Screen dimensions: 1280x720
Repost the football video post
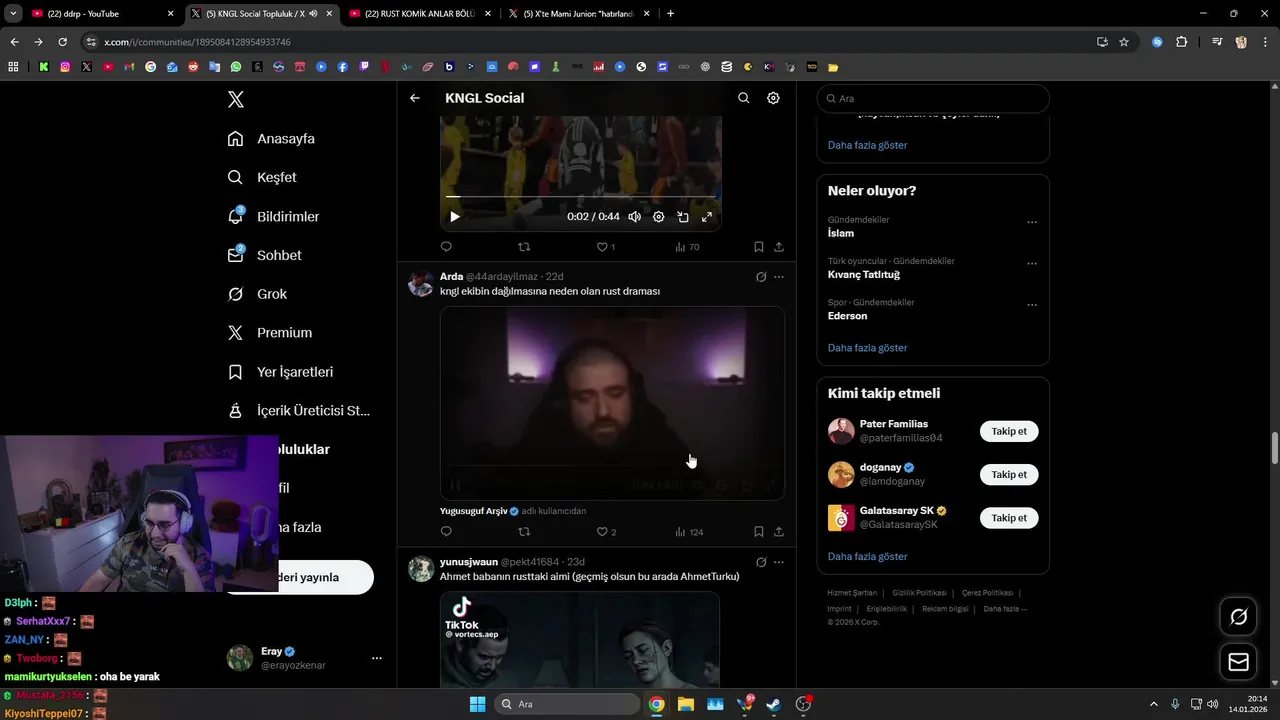[523, 247]
